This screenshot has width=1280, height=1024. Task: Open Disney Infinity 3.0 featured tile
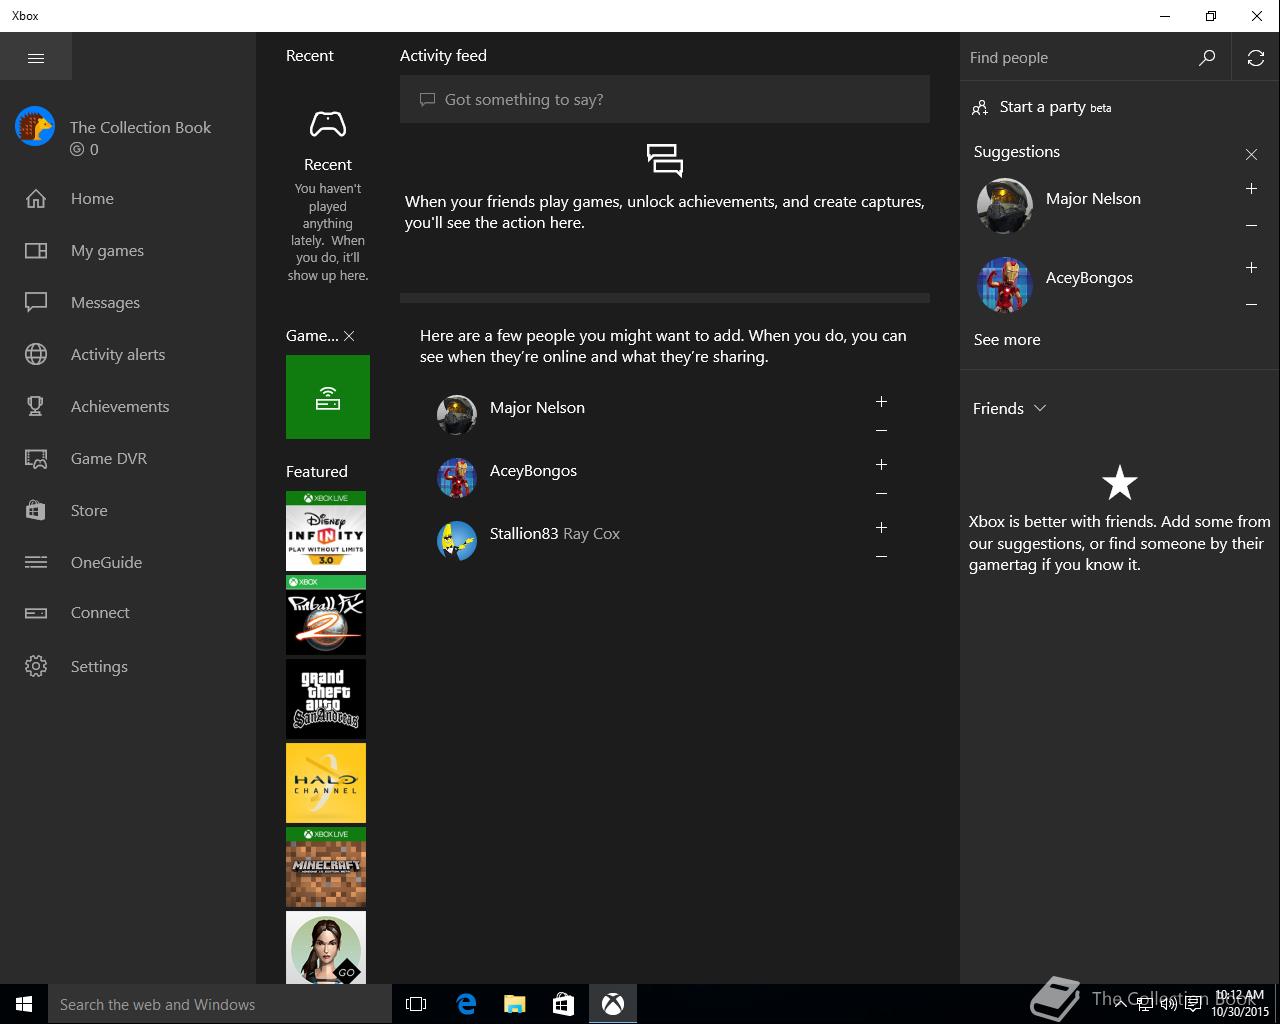tap(326, 531)
